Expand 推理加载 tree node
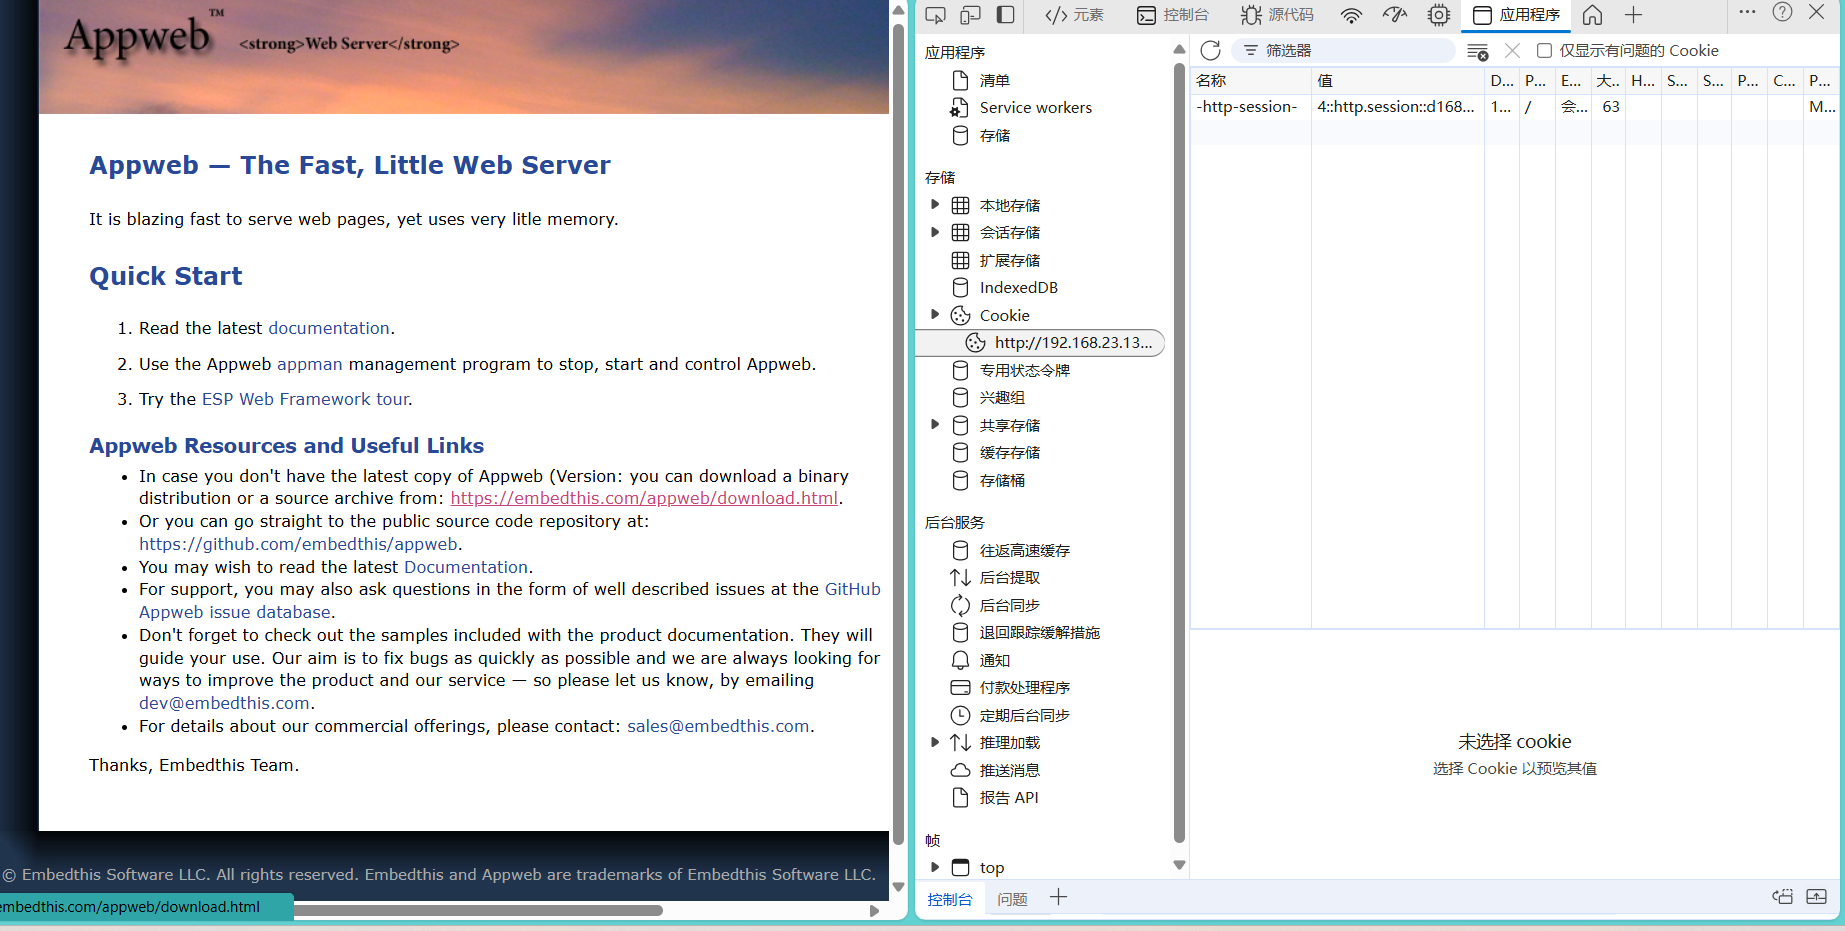The image size is (1845, 931). click(x=935, y=742)
